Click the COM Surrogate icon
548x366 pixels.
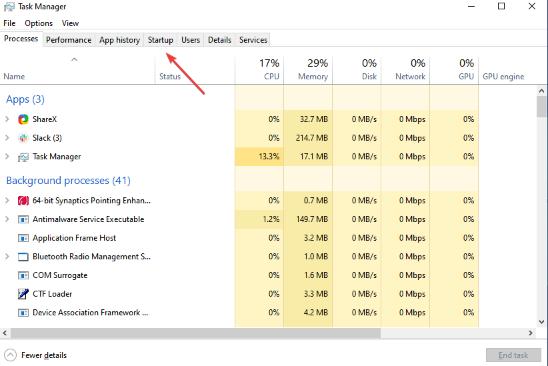23,275
